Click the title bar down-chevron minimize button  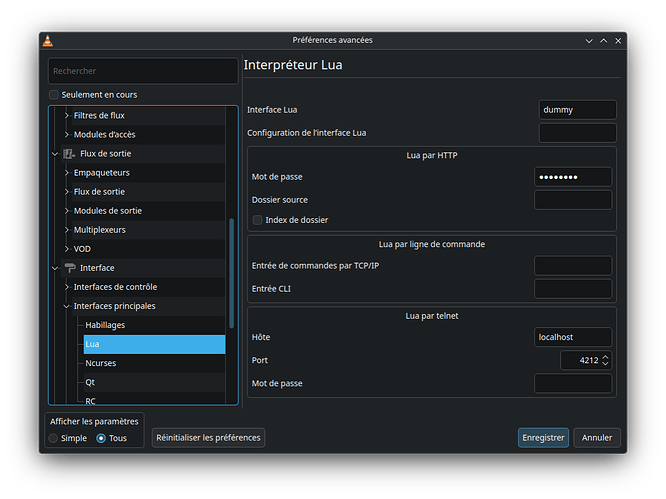pyautogui.click(x=589, y=41)
